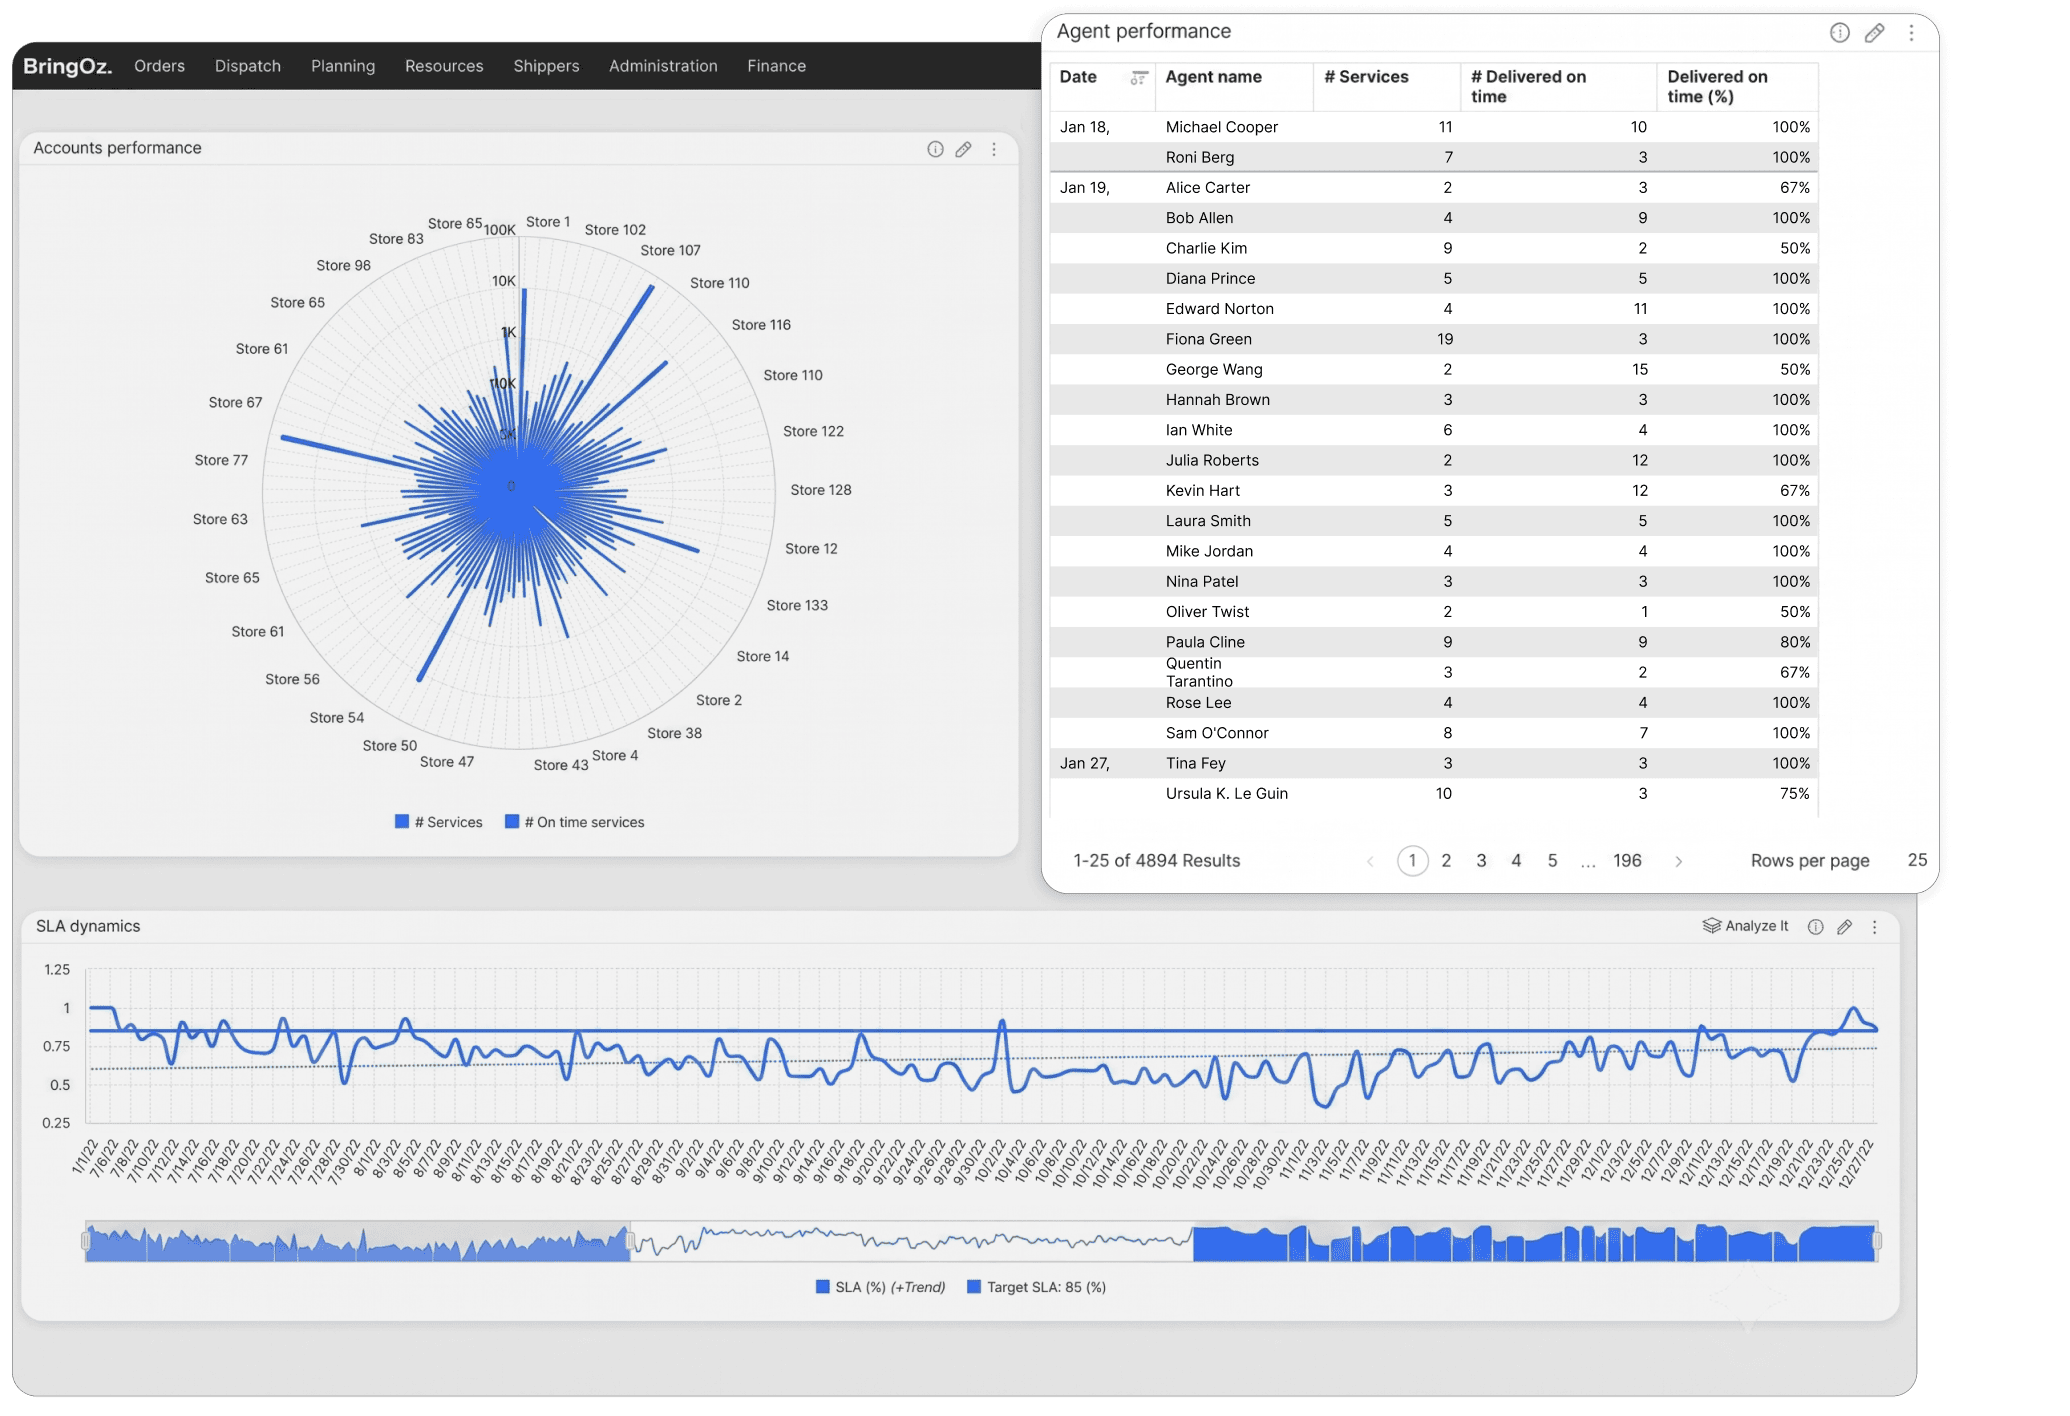
Task: Toggle Target SLA 85% legend series
Action: (1037, 1287)
